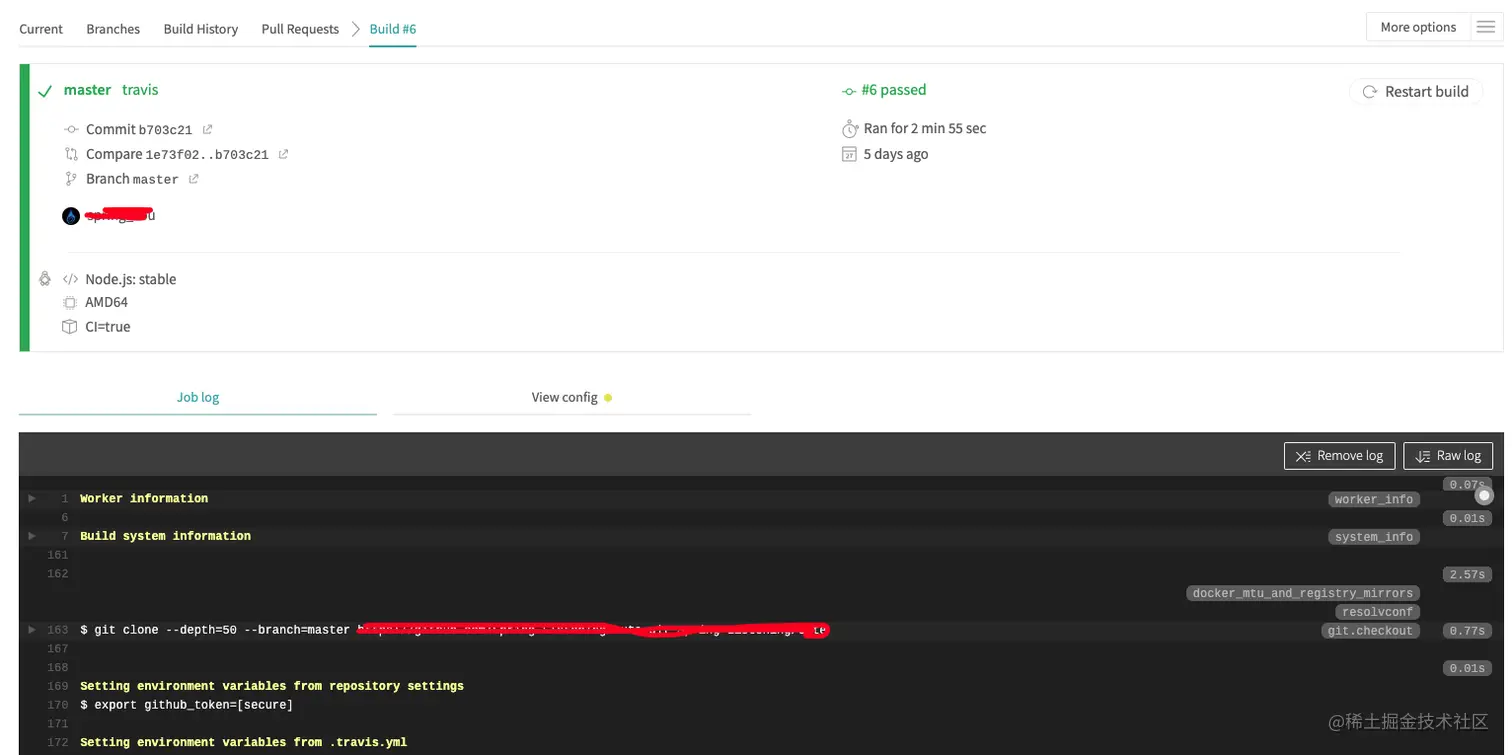Click log line number 169
Image resolution: width=1512 pixels, height=755 pixels.
coord(58,686)
